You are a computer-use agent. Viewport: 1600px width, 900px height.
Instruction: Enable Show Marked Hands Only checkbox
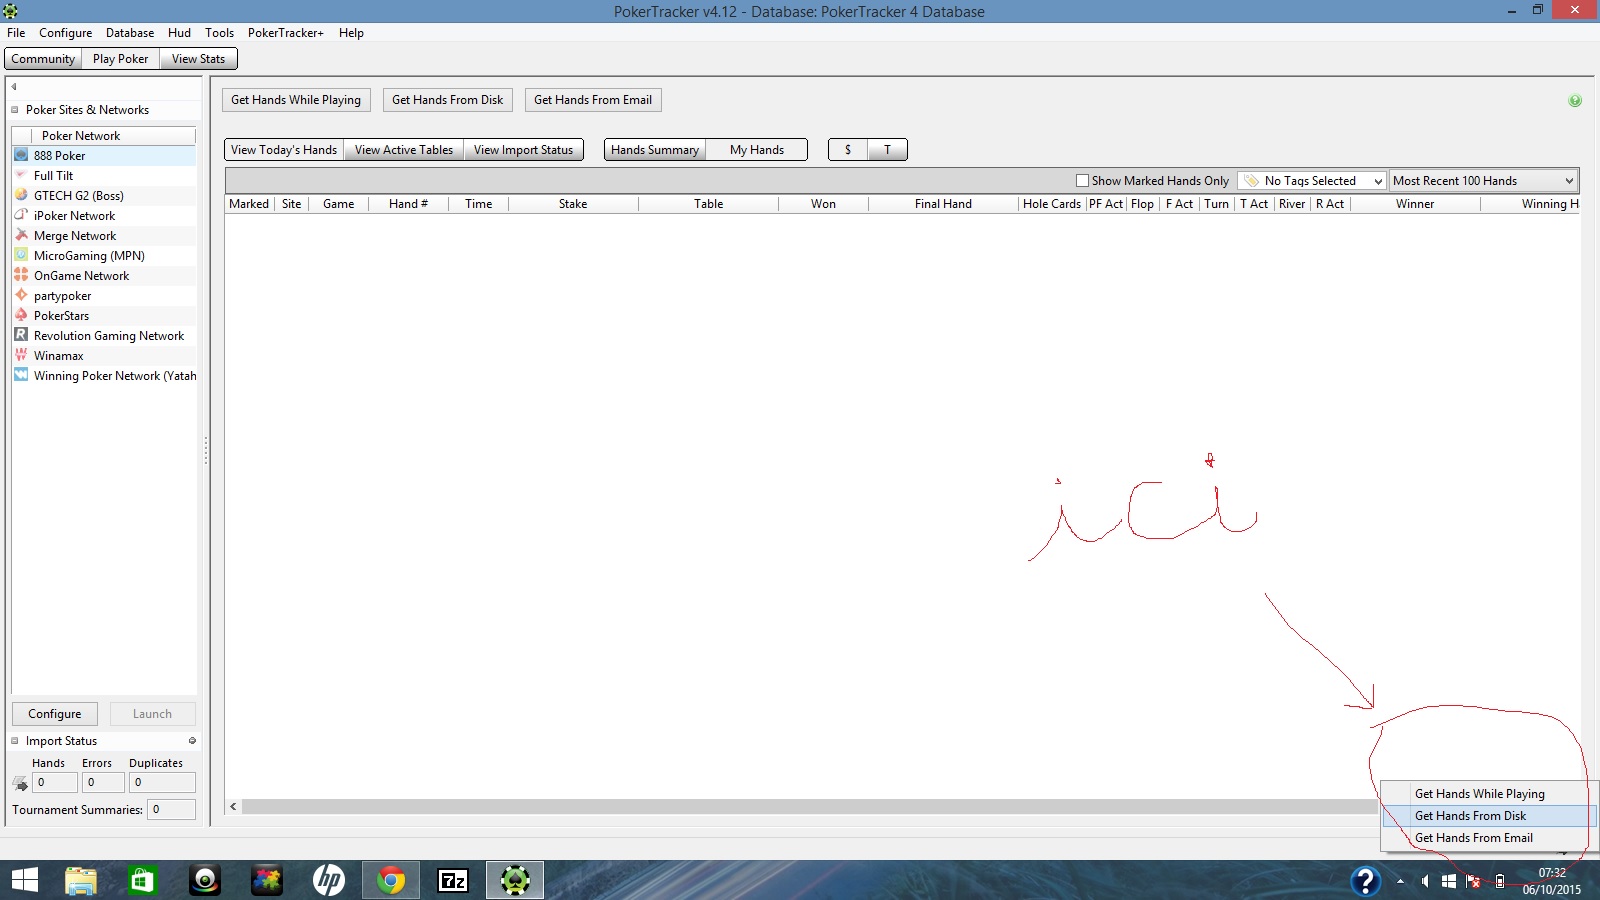pyautogui.click(x=1082, y=181)
